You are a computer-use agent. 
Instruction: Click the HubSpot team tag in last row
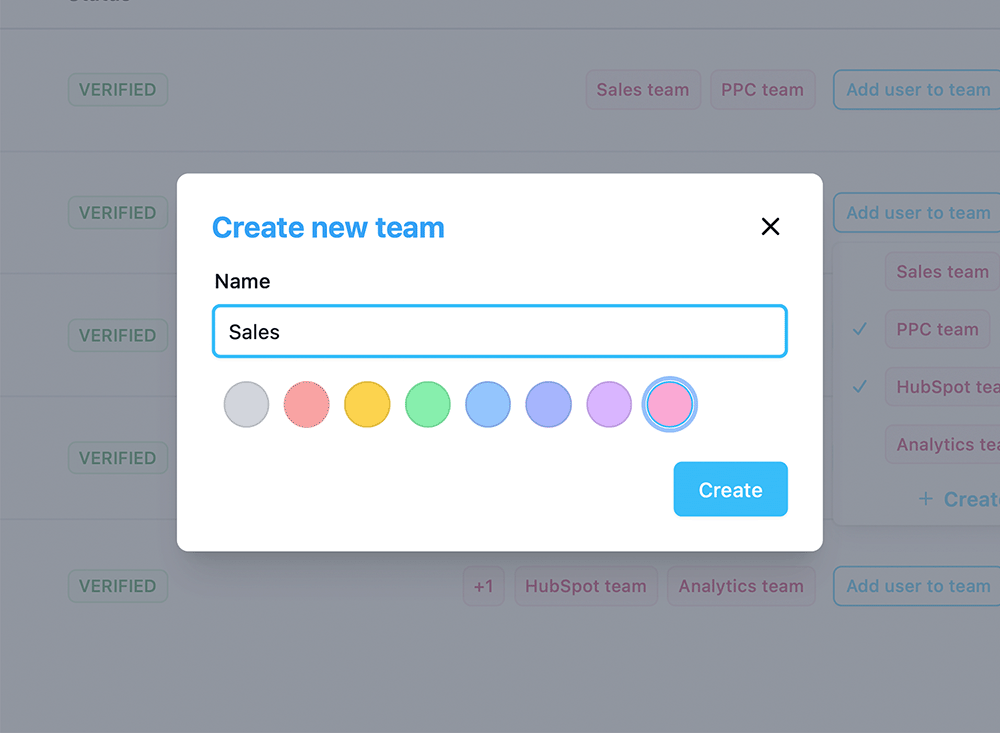click(585, 586)
